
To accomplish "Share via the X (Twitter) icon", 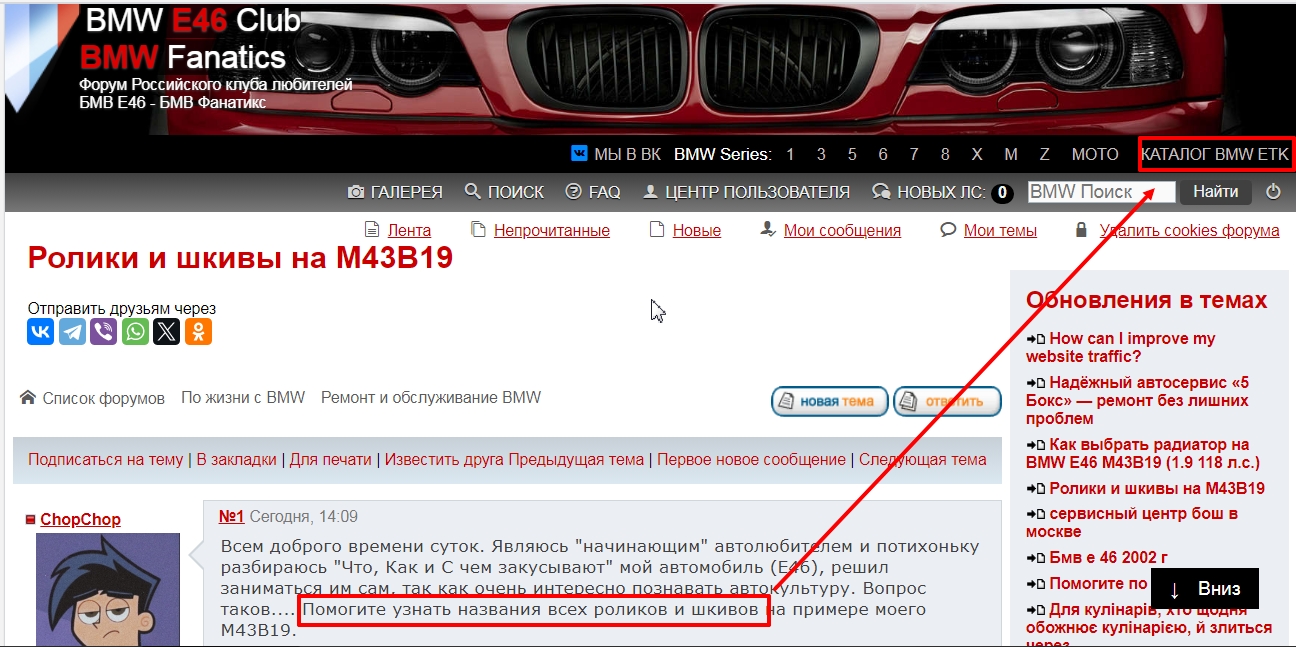I will coord(166,331).
